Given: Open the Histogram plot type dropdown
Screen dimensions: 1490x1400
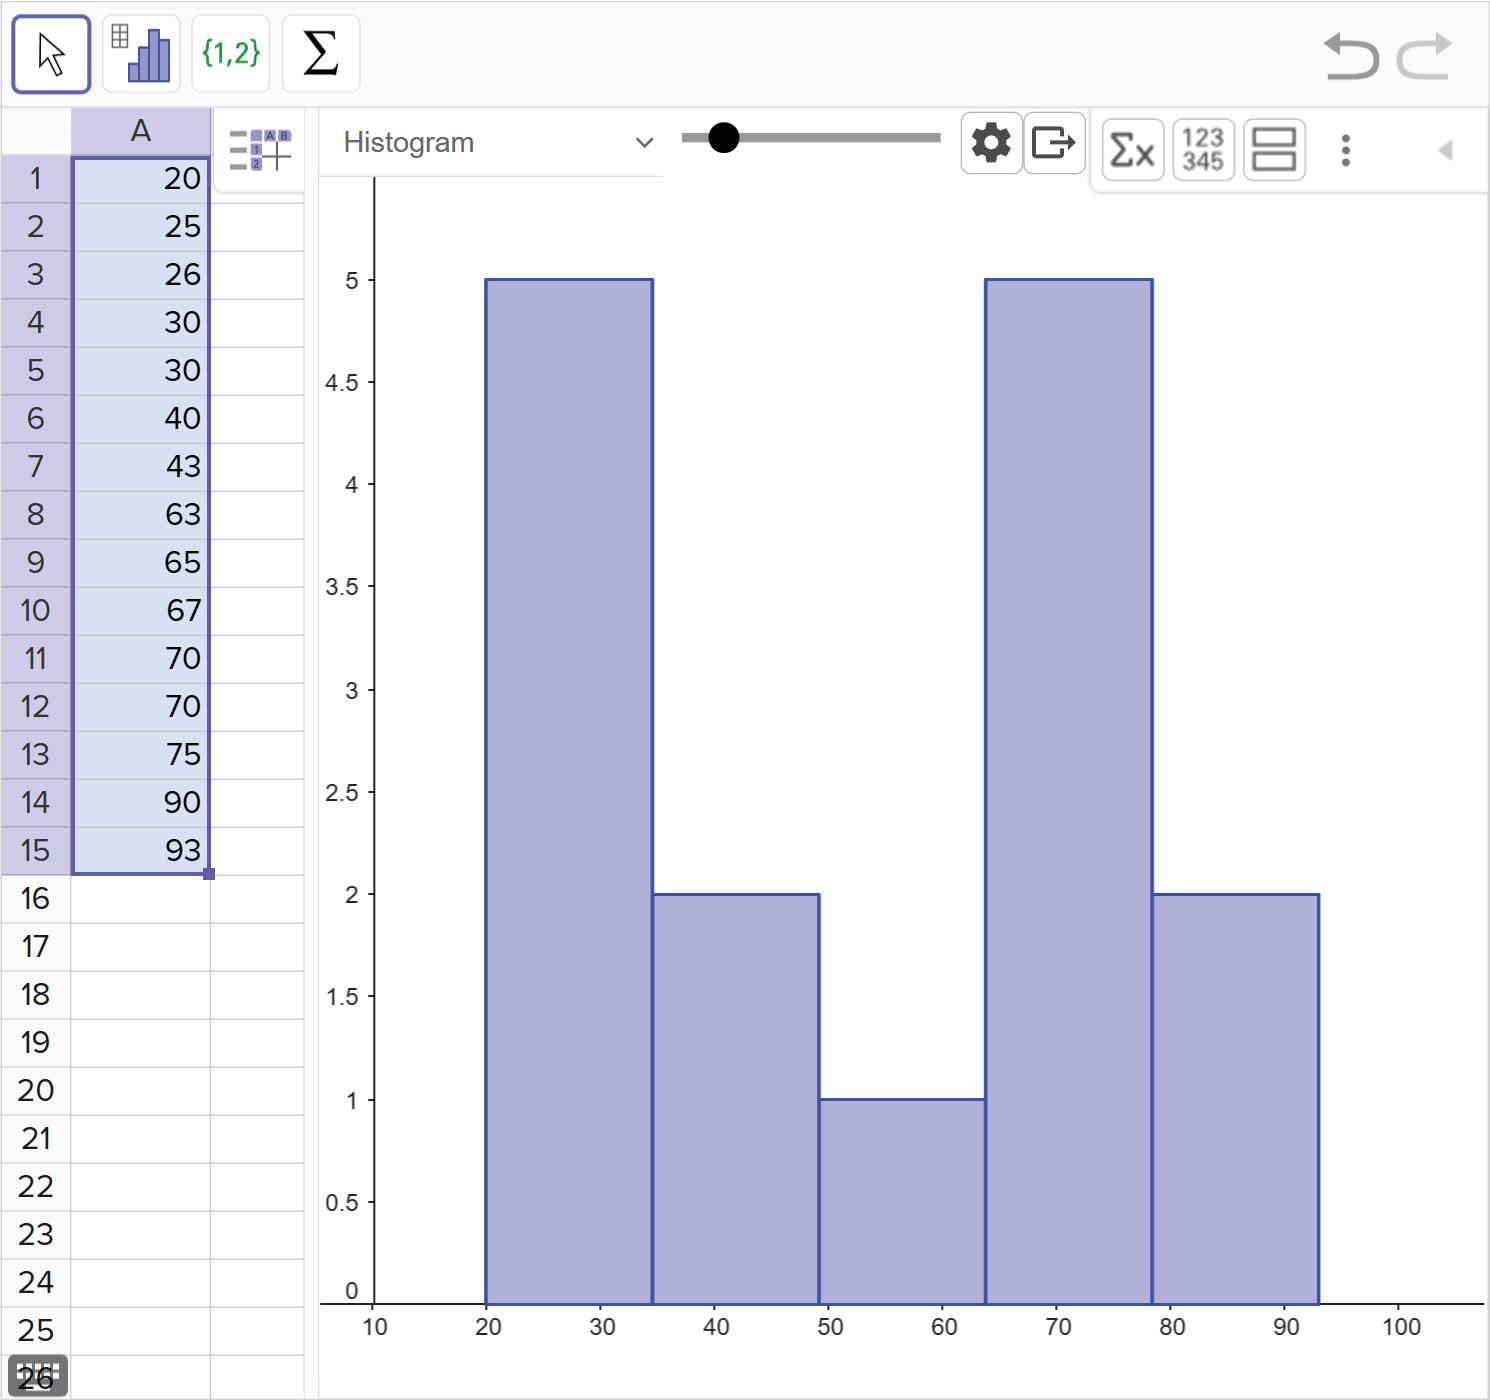Looking at the screenshot, I should click(x=491, y=143).
